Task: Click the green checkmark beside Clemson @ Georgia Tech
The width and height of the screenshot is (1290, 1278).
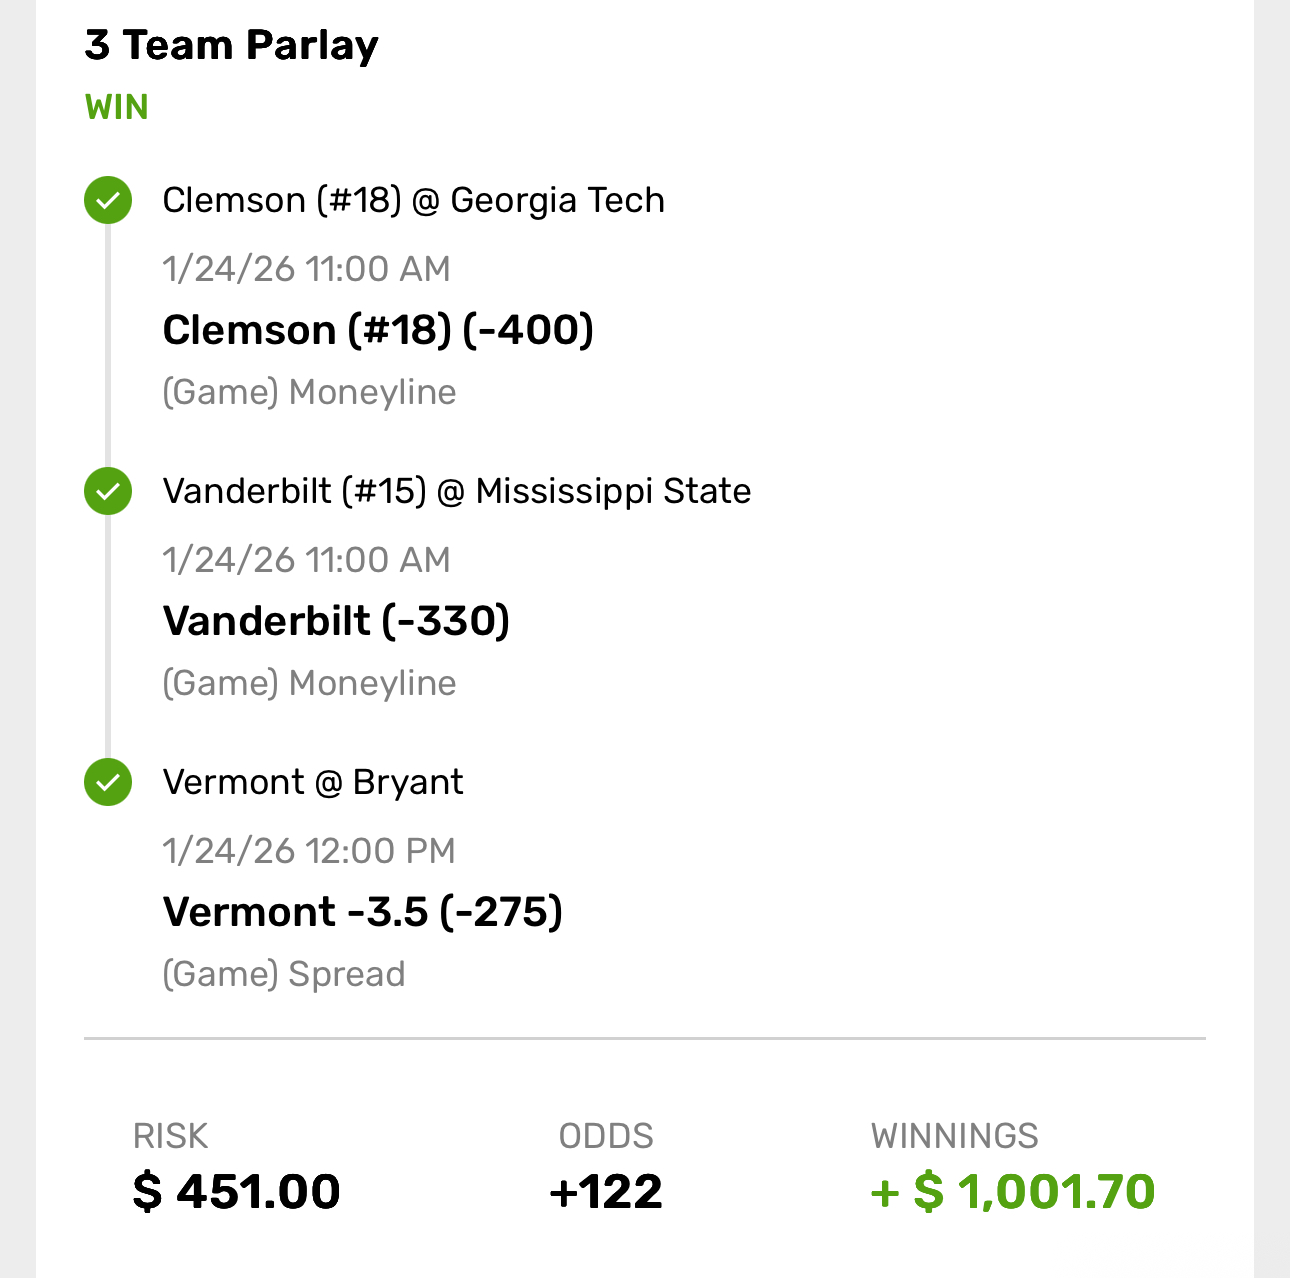Action: click(x=108, y=200)
